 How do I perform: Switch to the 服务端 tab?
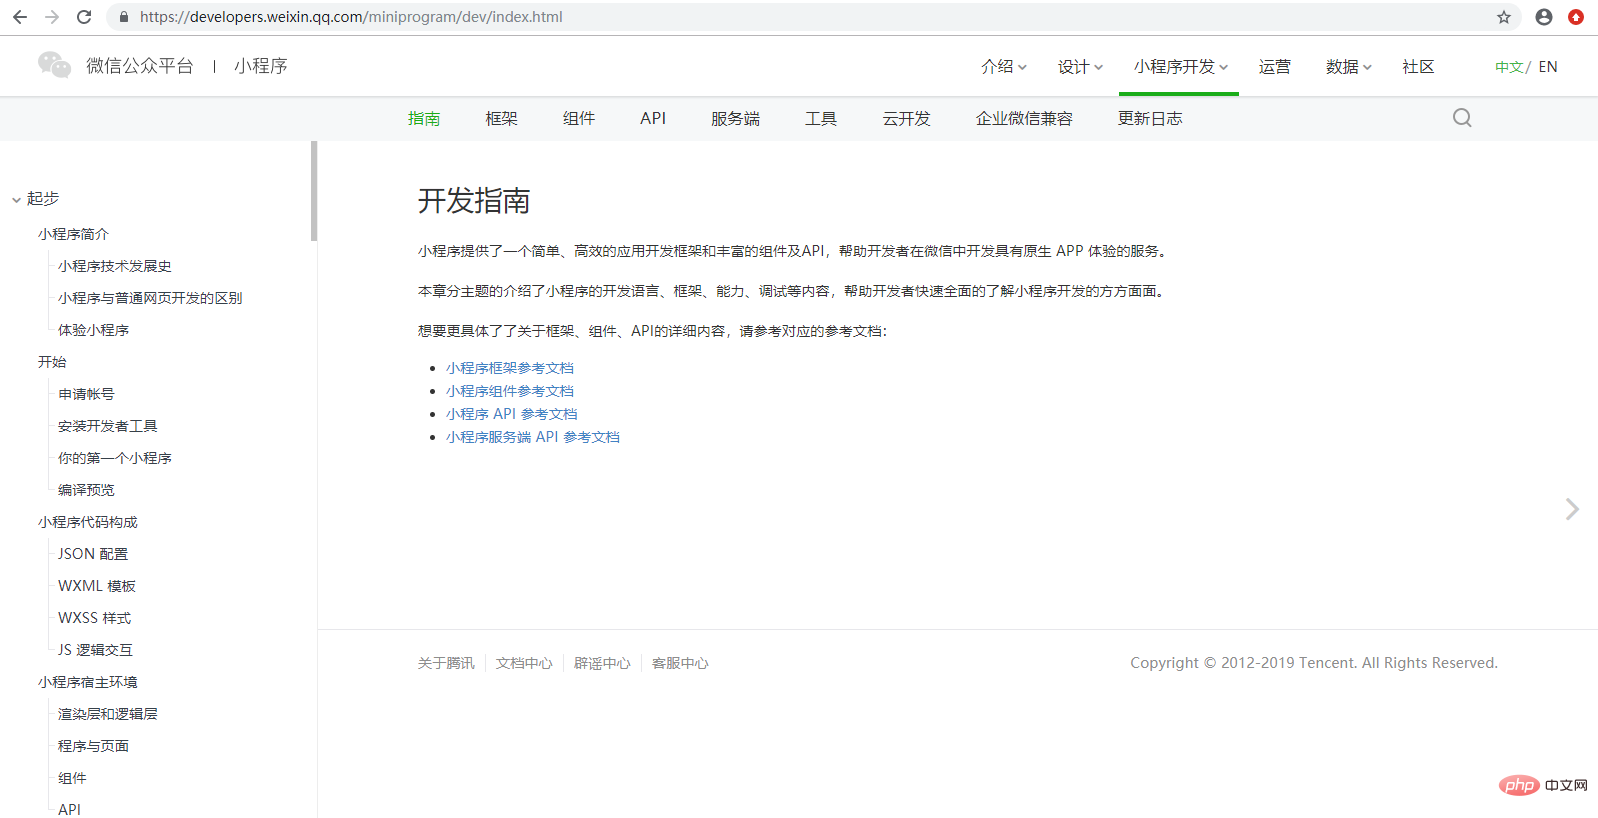tap(736, 118)
